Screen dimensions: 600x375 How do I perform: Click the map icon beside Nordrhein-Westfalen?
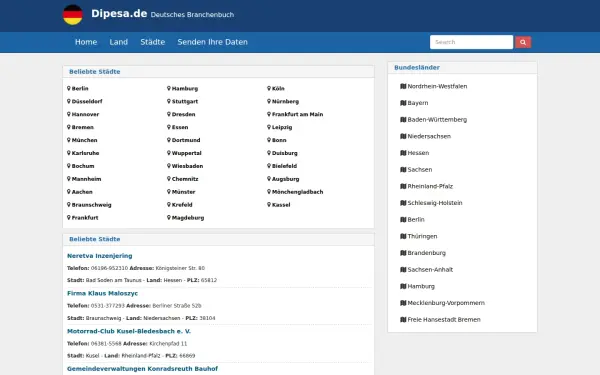tap(403, 86)
